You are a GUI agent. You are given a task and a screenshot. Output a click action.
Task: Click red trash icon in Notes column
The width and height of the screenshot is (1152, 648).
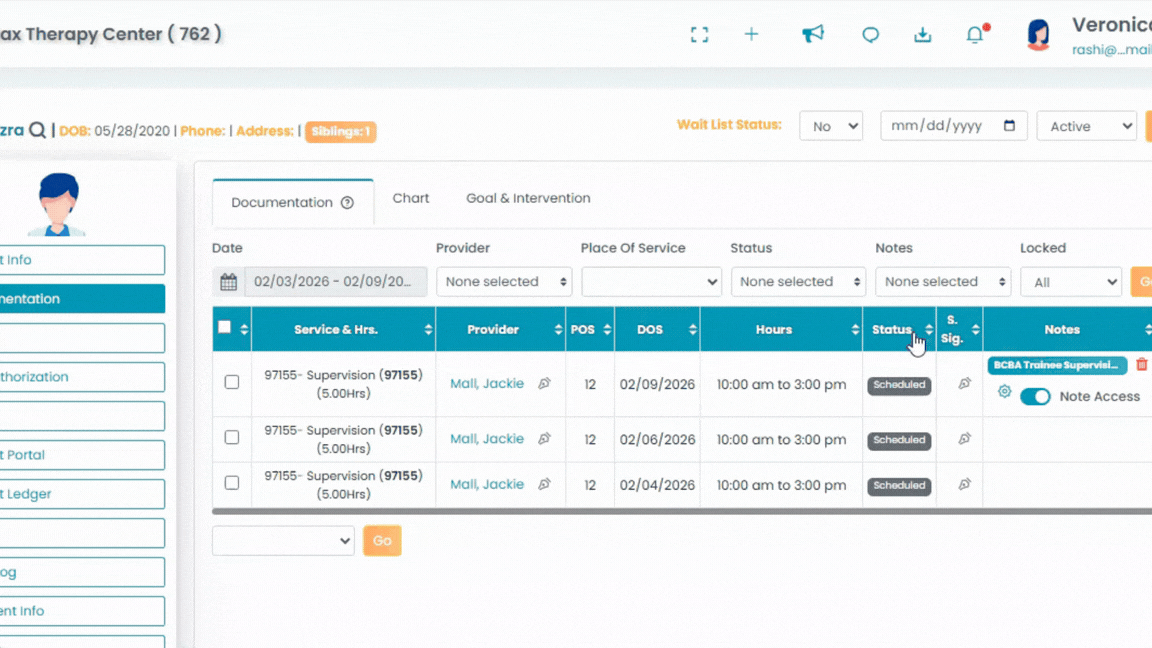coord(1142,365)
